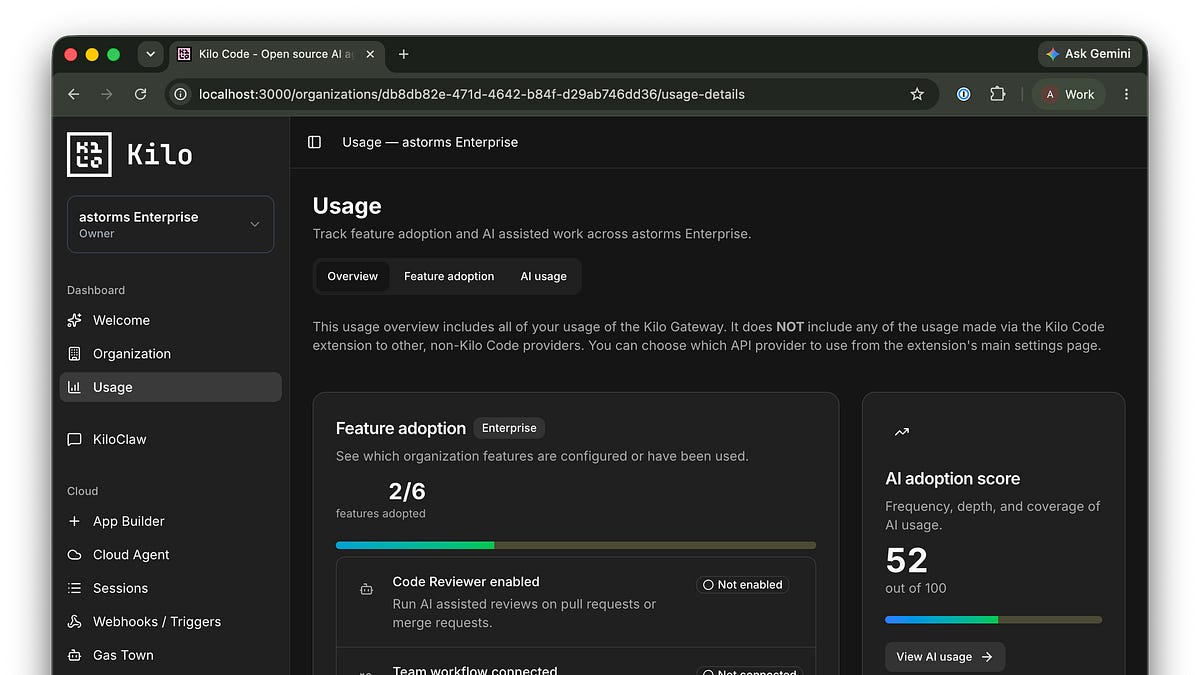The width and height of the screenshot is (1200, 675).
Task: Open KiloClaw in the sidebar
Action: click(170, 439)
